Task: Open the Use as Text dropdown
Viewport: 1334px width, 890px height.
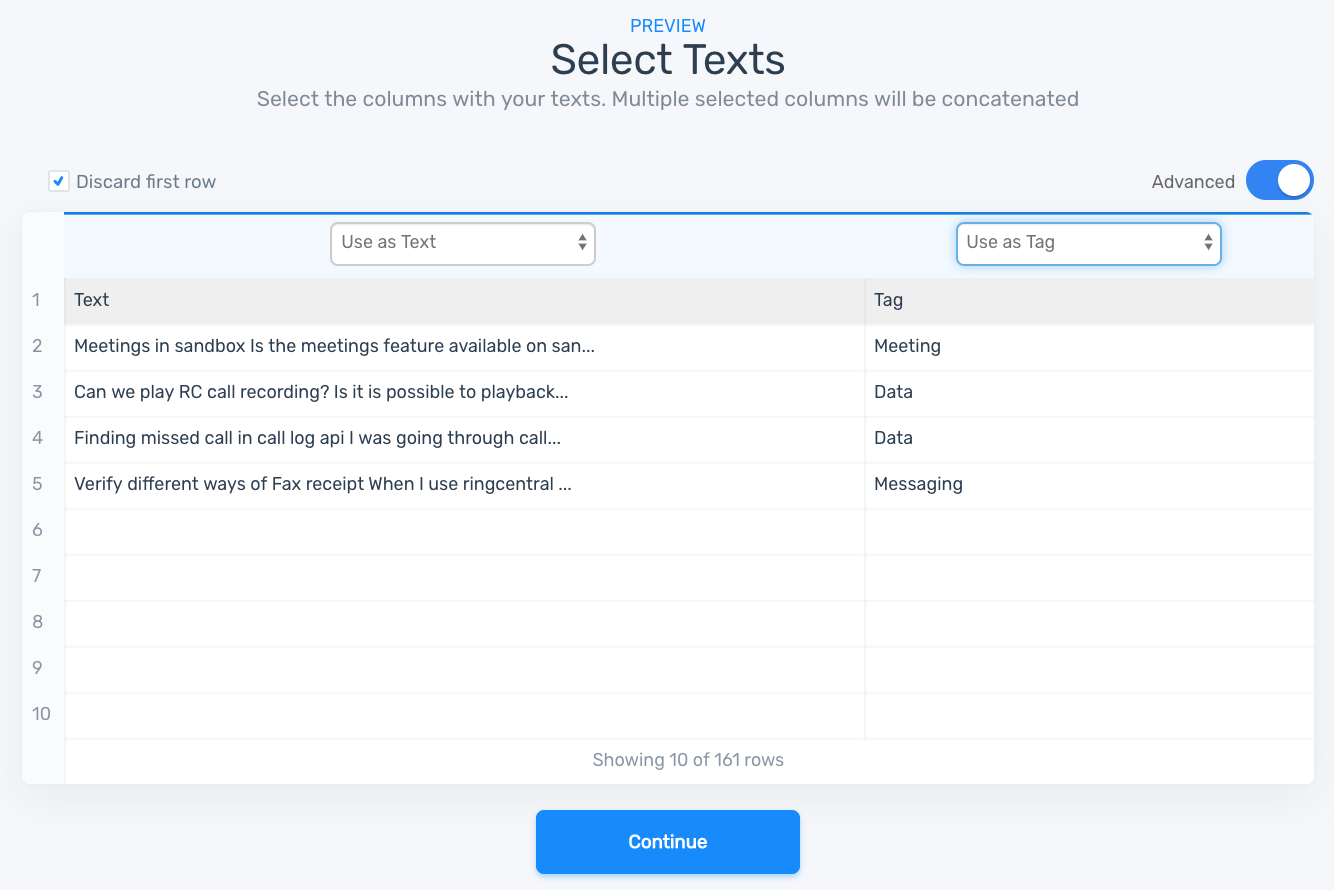Action: pyautogui.click(x=463, y=243)
